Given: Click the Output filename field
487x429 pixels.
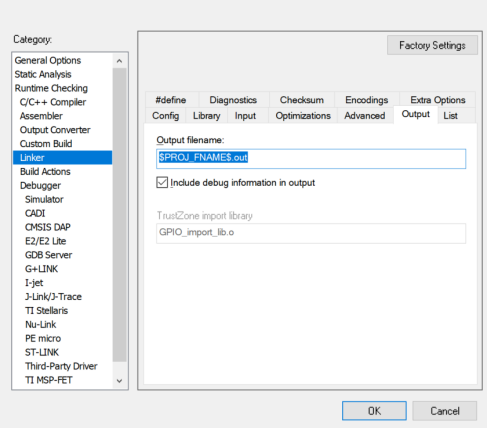Looking at the screenshot, I should point(311,159).
